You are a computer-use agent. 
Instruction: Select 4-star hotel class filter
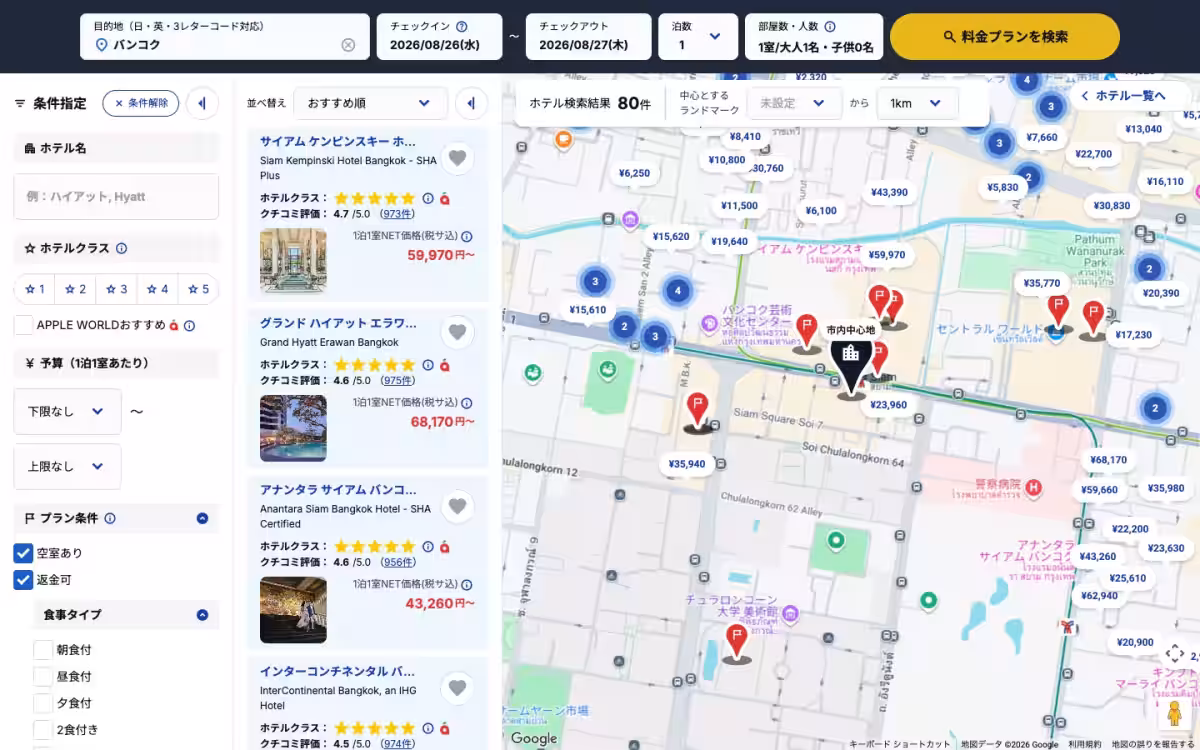tap(157, 289)
